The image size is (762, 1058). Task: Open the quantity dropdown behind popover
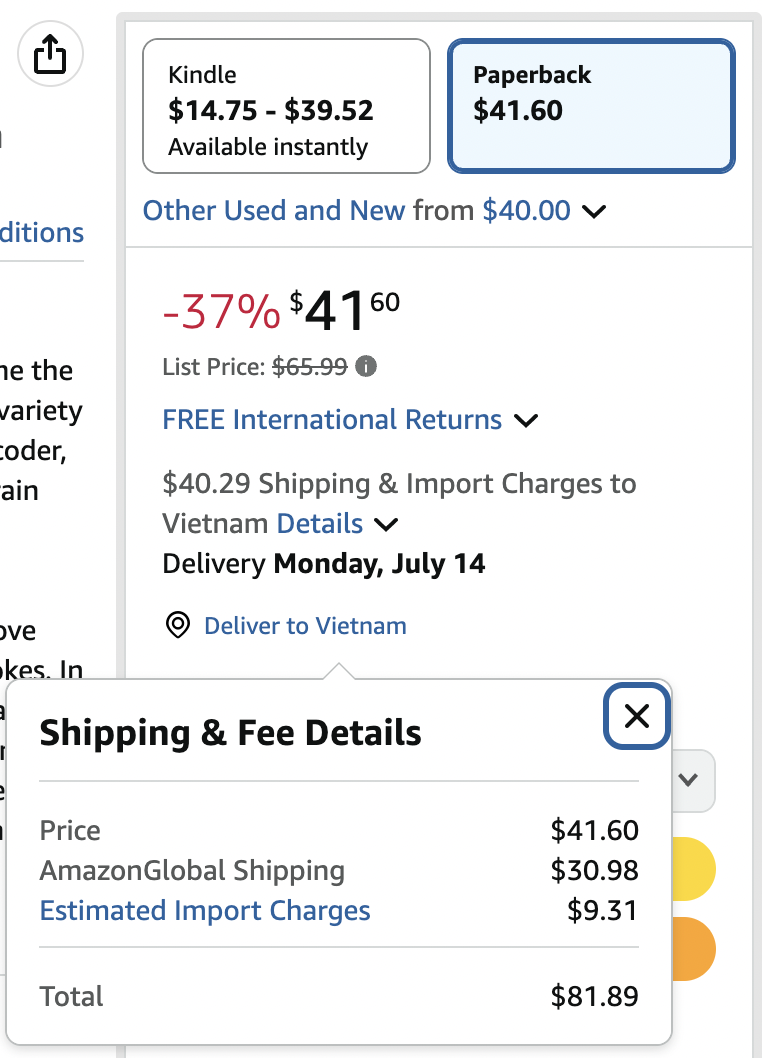click(x=694, y=781)
